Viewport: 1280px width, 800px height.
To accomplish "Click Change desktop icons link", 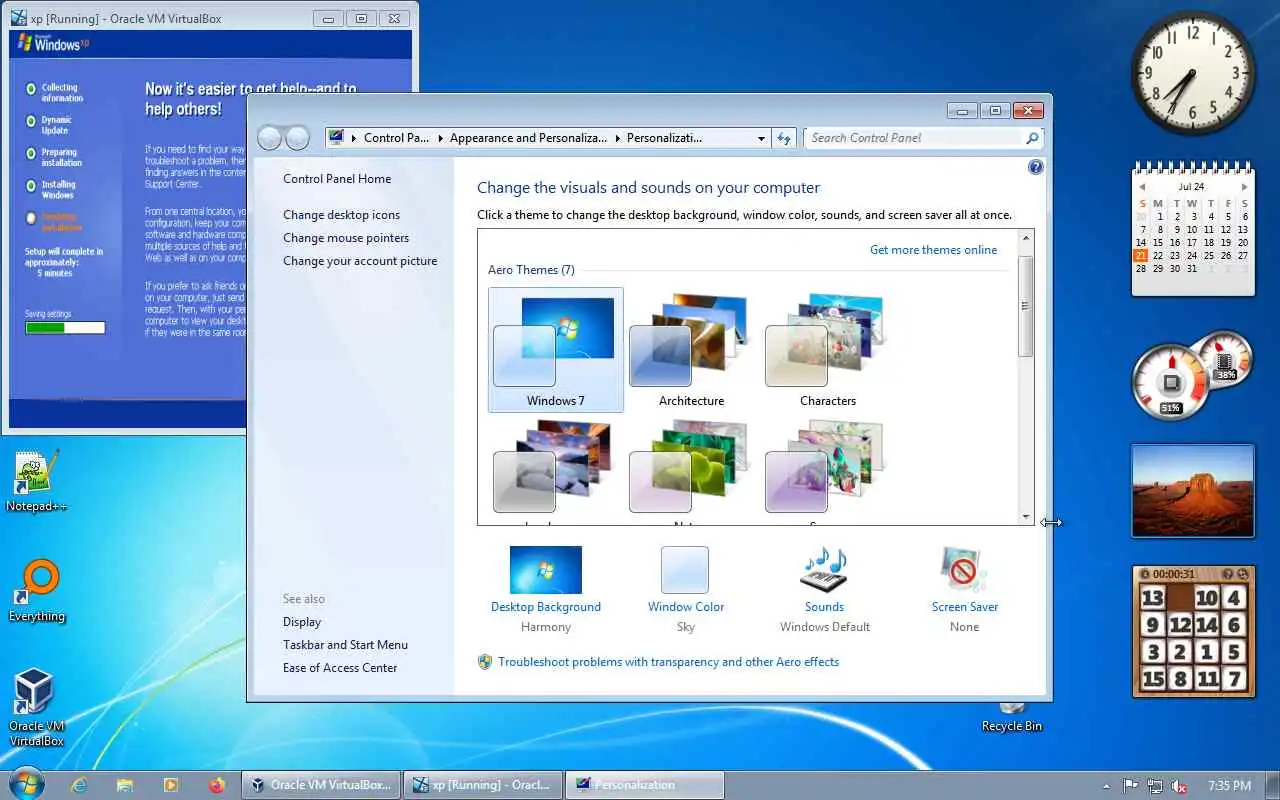I will click(x=341, y=215).
